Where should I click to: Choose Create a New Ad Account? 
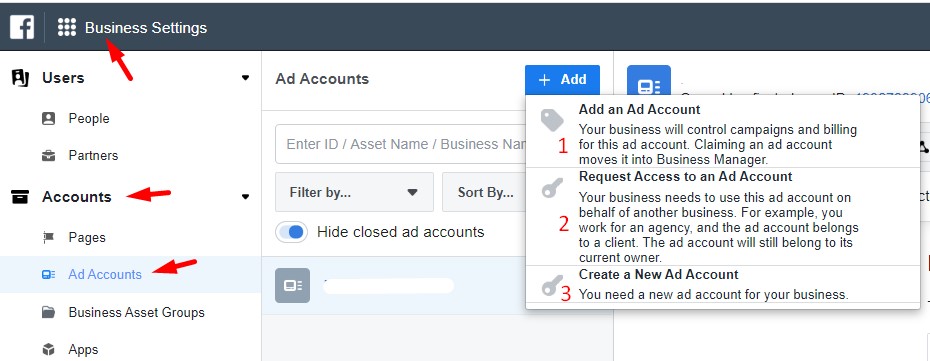[722, 285]
